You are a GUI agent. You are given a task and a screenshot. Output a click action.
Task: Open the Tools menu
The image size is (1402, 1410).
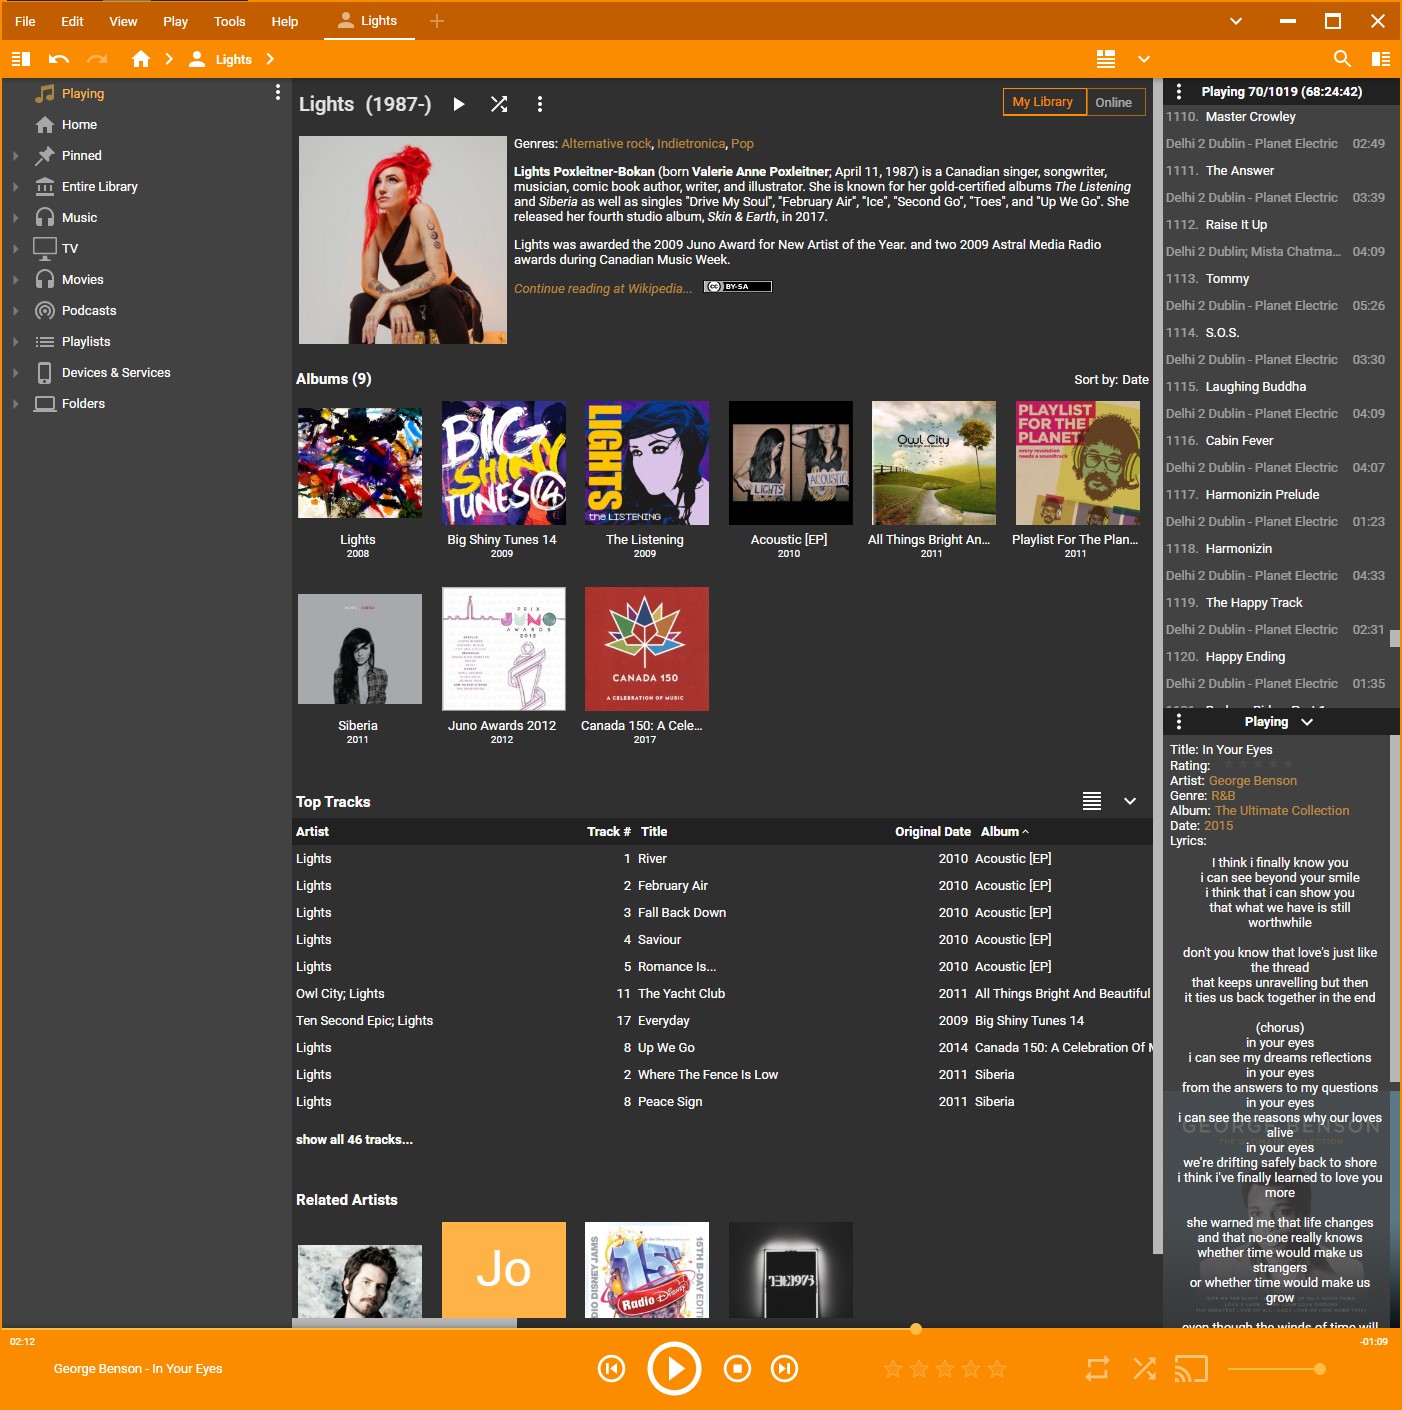(229, 21)
